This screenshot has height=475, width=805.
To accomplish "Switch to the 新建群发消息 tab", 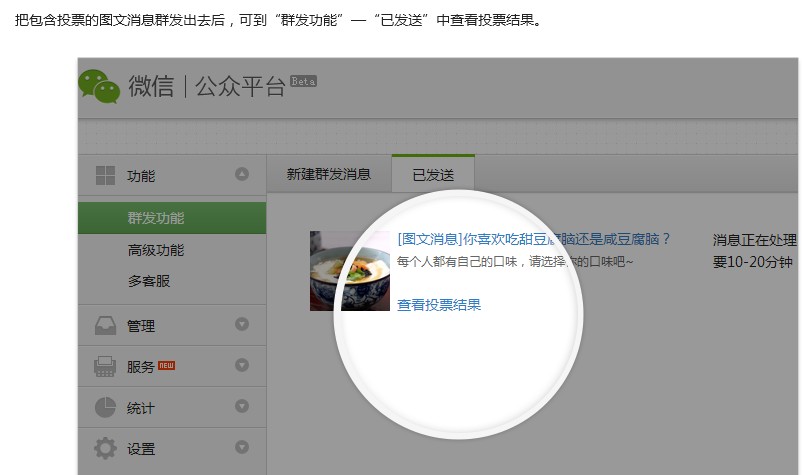I will pos(328,174).
